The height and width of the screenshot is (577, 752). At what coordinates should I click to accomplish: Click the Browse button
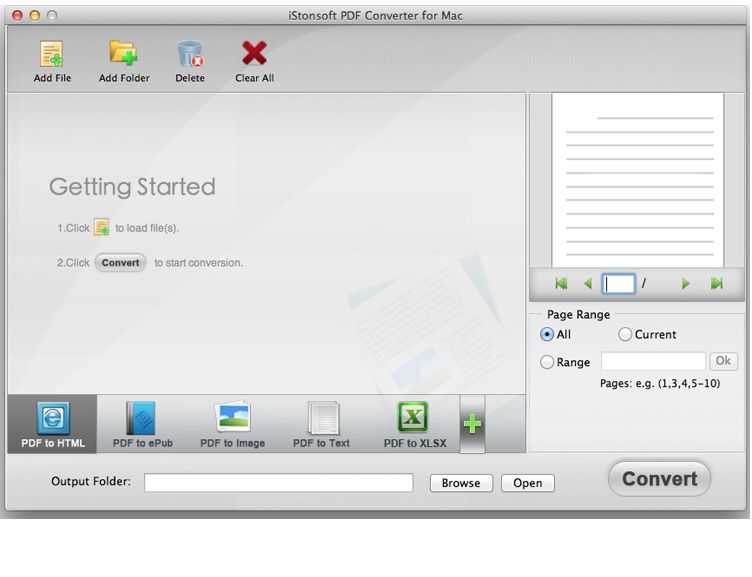[x=461, y=483]
